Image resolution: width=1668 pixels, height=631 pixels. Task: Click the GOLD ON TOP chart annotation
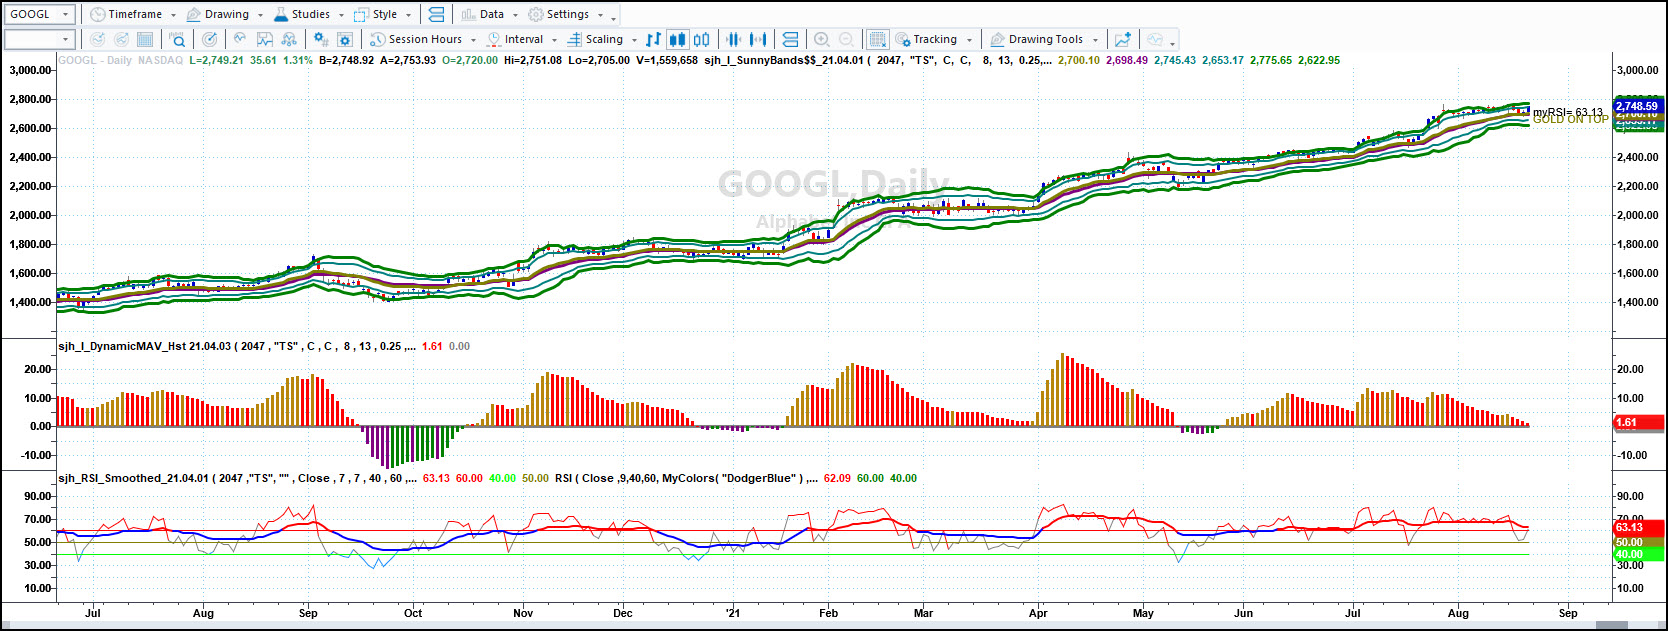click(x=1571, y=120)
